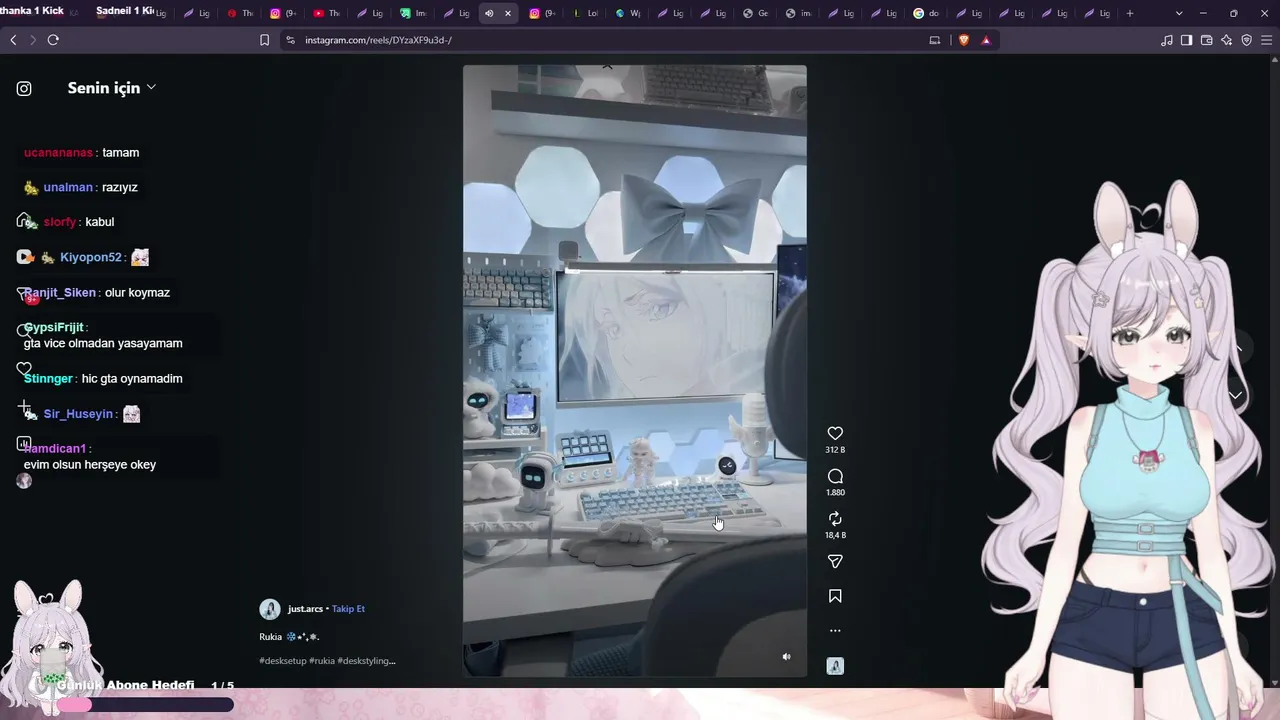
Task: Open the Instagram dashboard chart icon
Action: (24, 443)
